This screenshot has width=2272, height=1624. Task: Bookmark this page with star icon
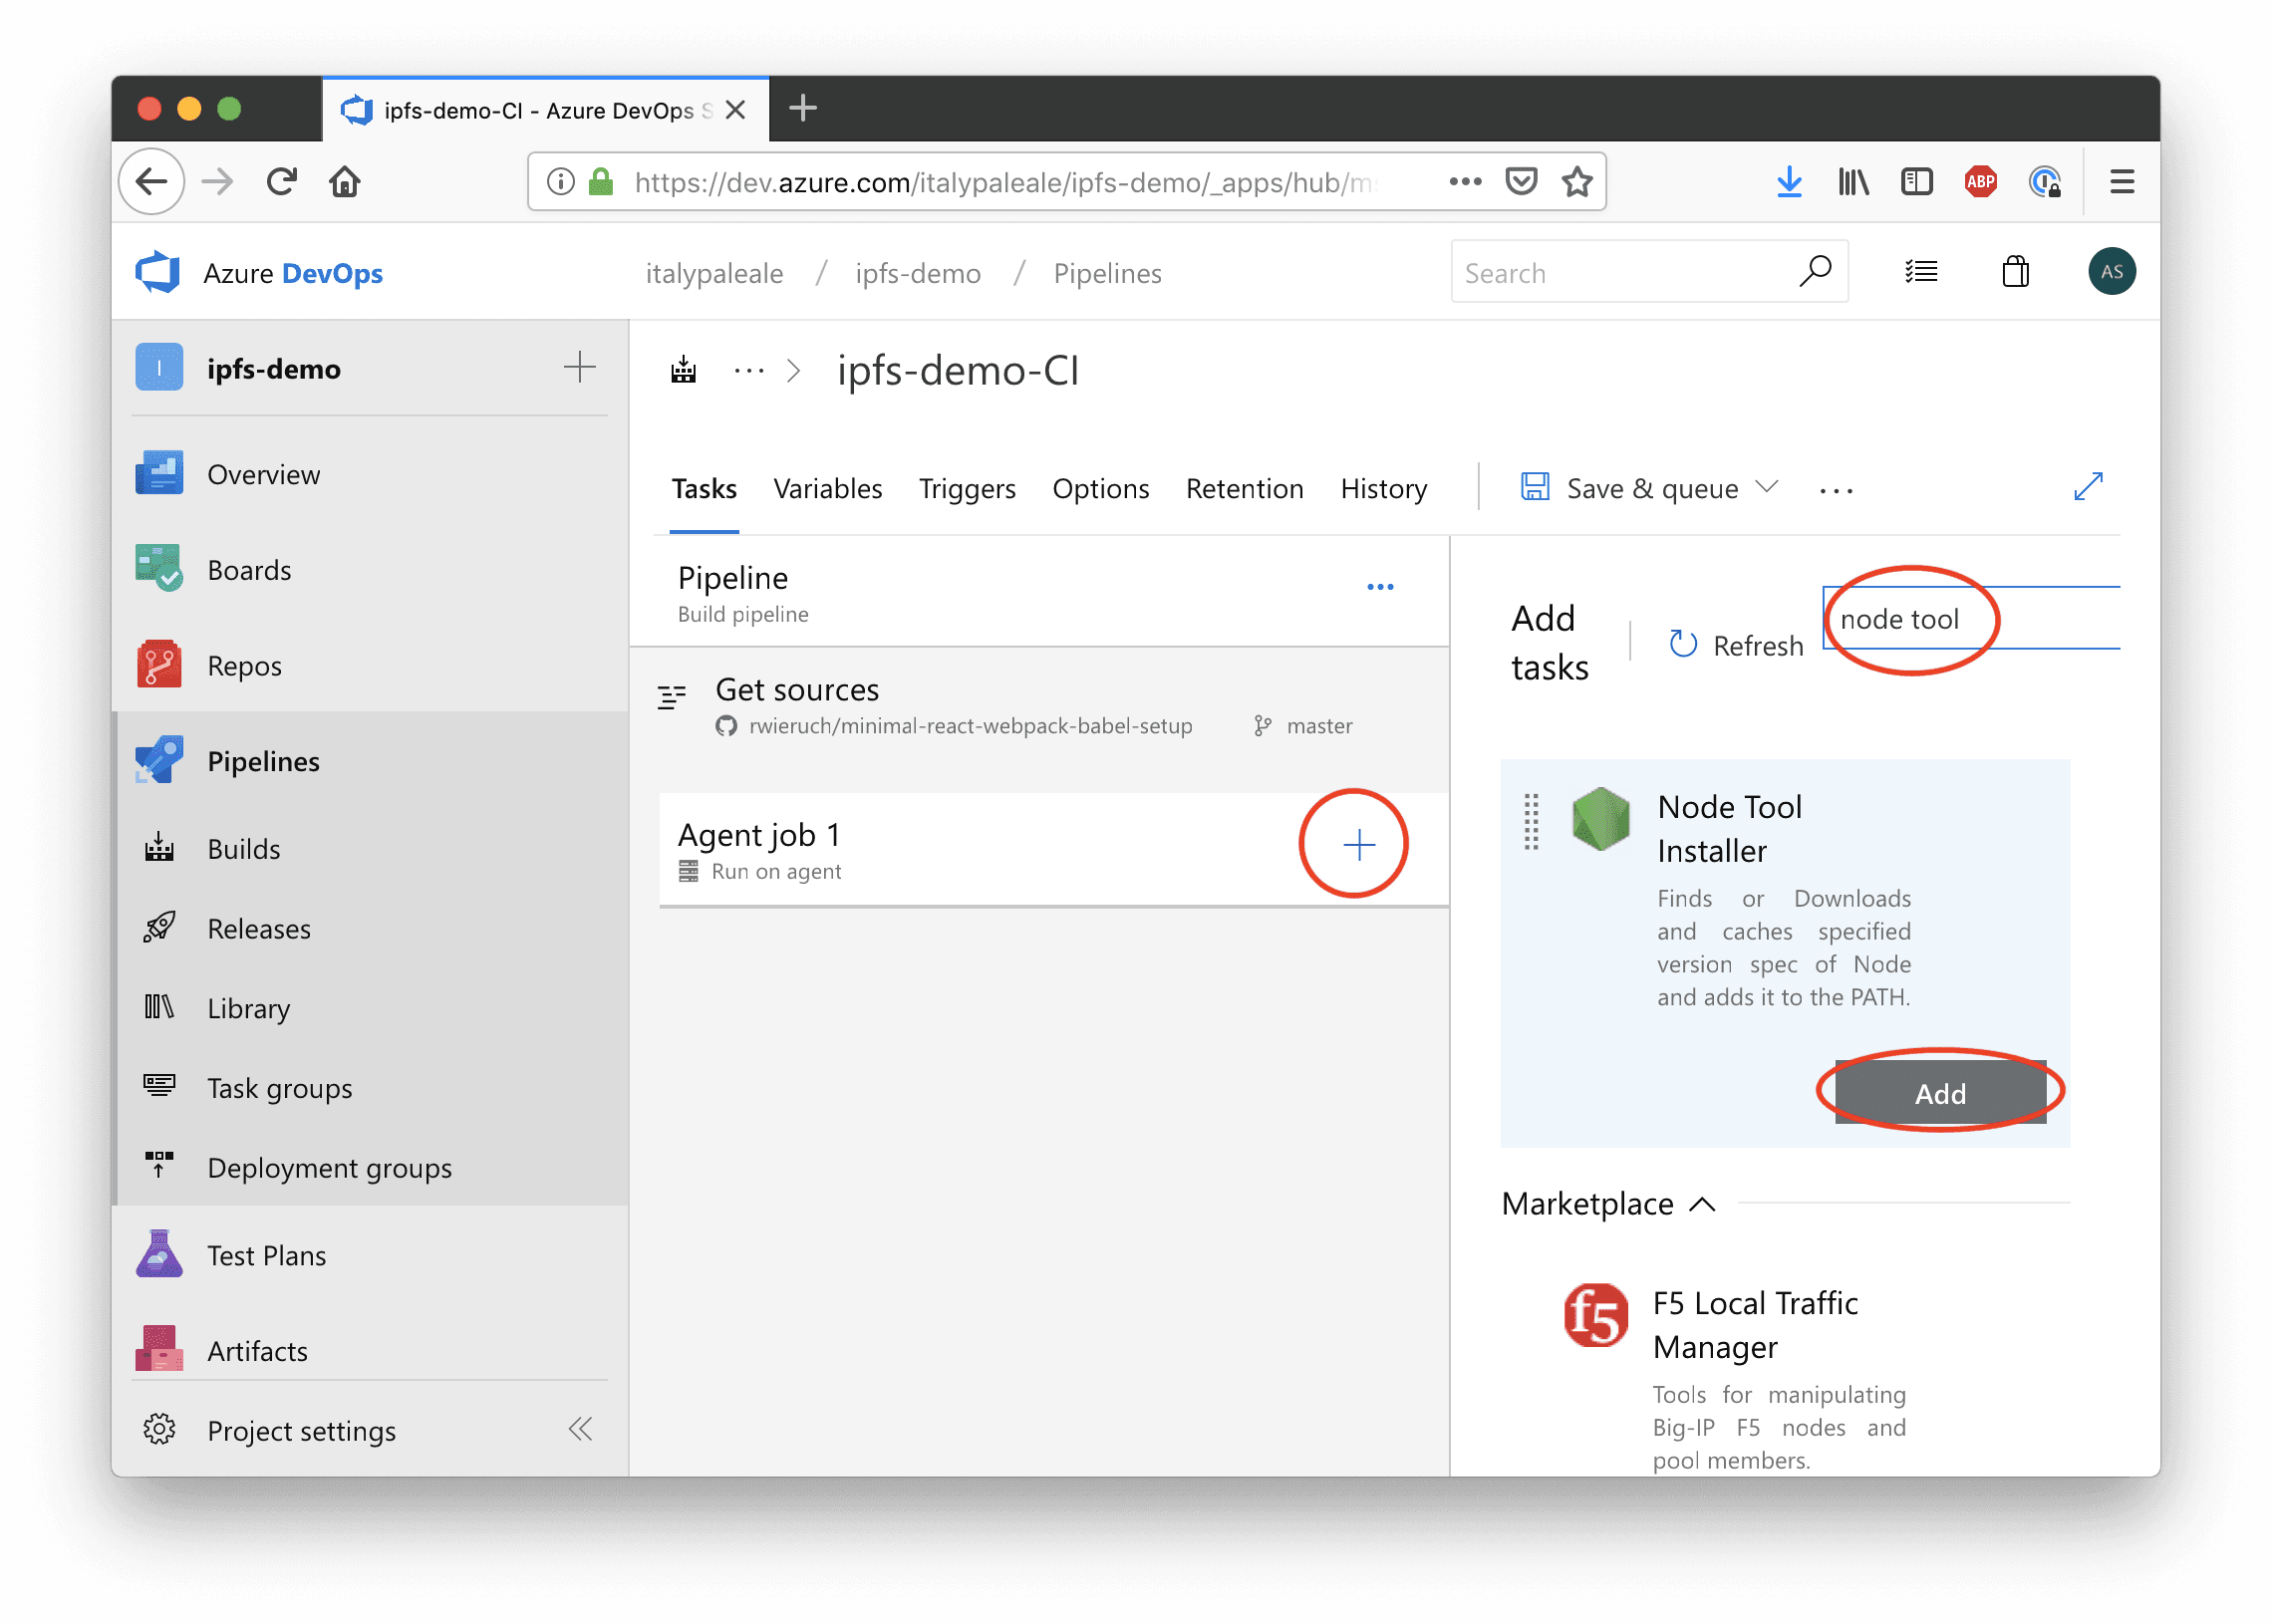pyautogui.click(x=1577, y=182)
